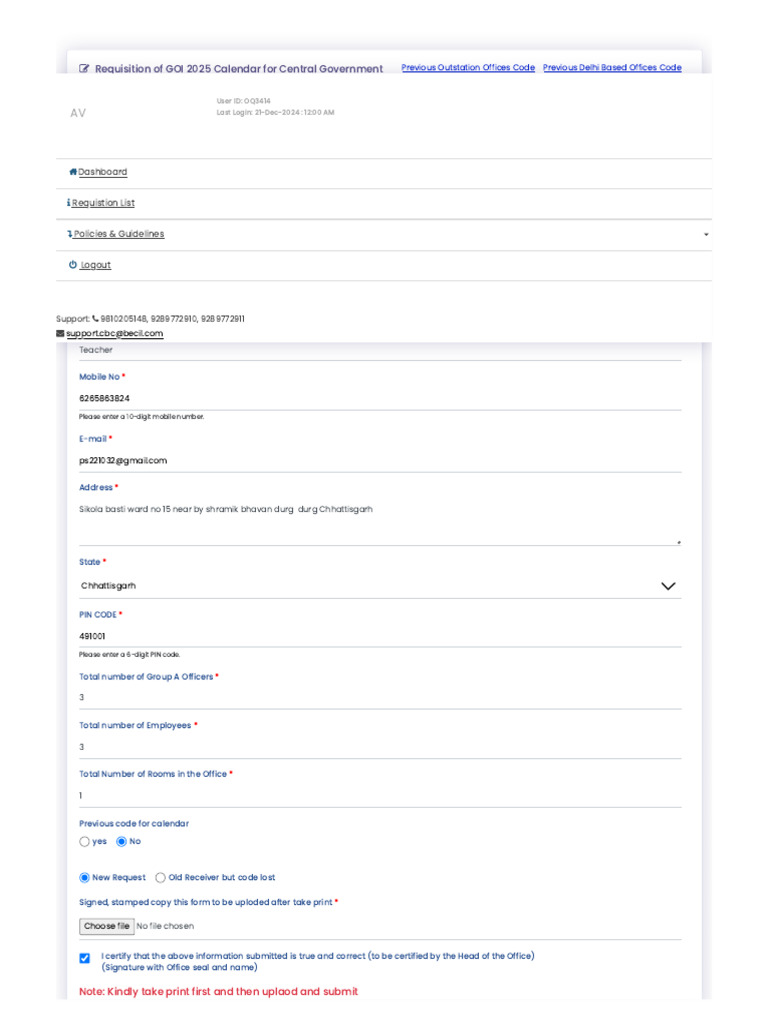Click the support.cbc@becil.com email link
This screenshot has height=1024, width=768.
point(114,334)
